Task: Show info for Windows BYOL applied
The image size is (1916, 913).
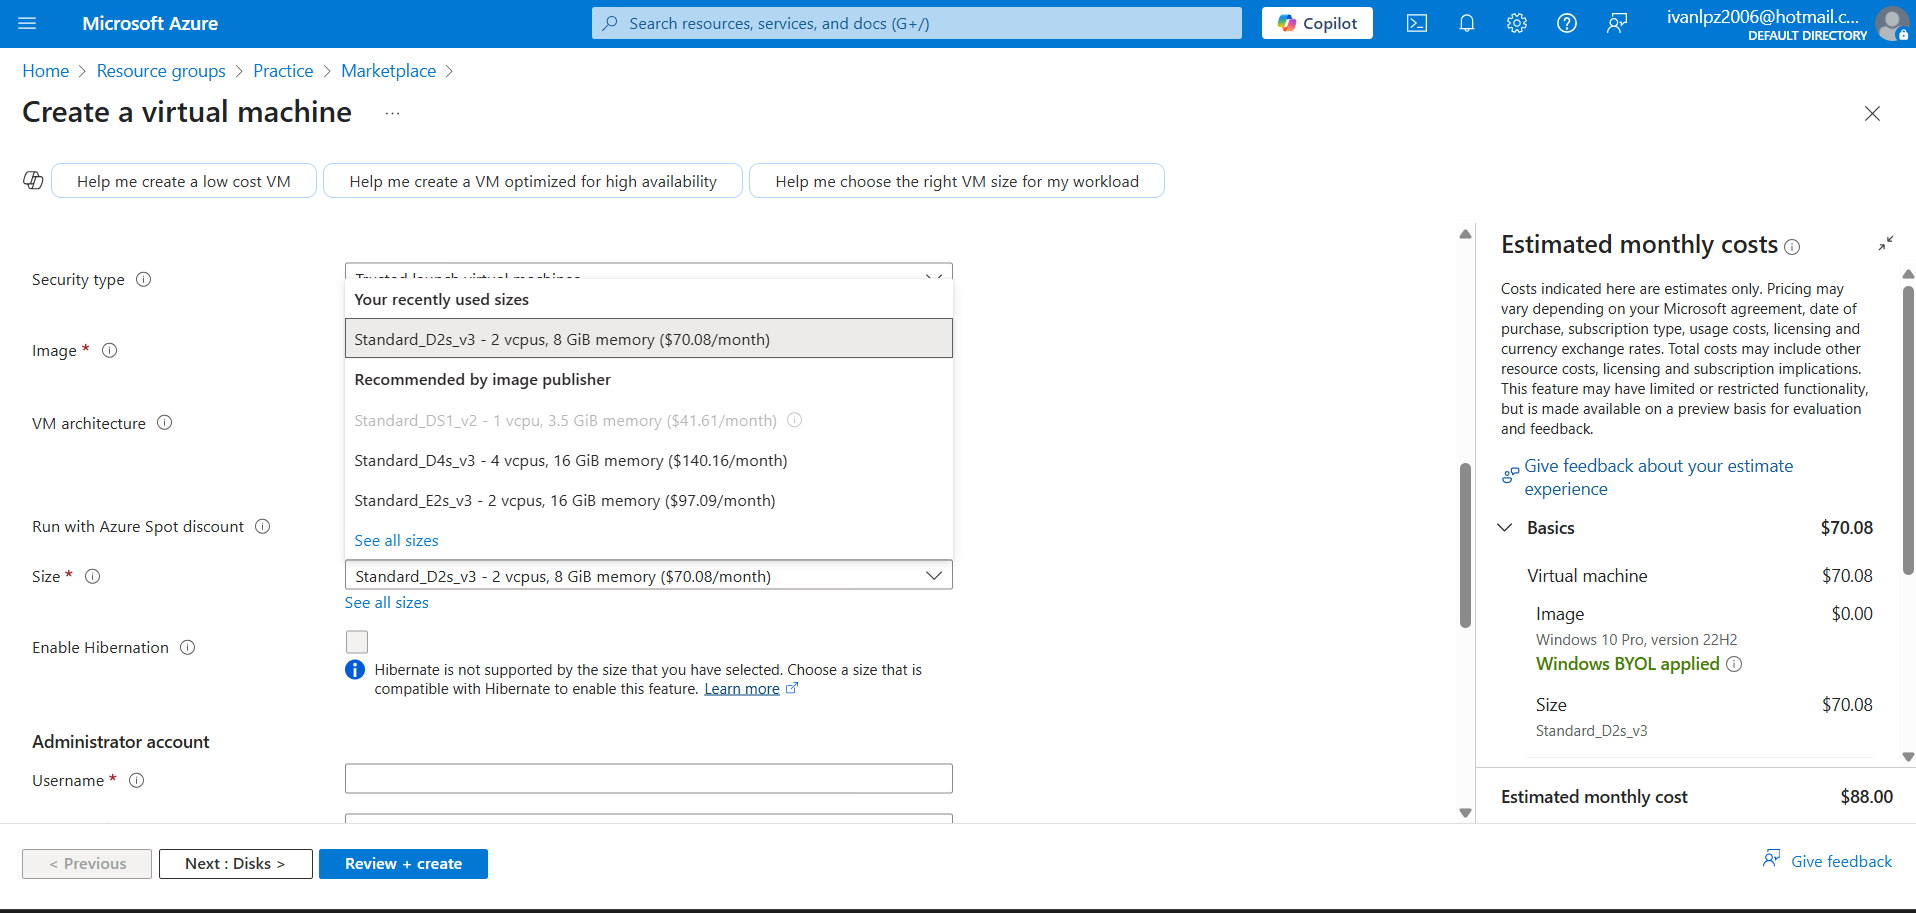Action: pyautogui.click(x=1735, y=664)
